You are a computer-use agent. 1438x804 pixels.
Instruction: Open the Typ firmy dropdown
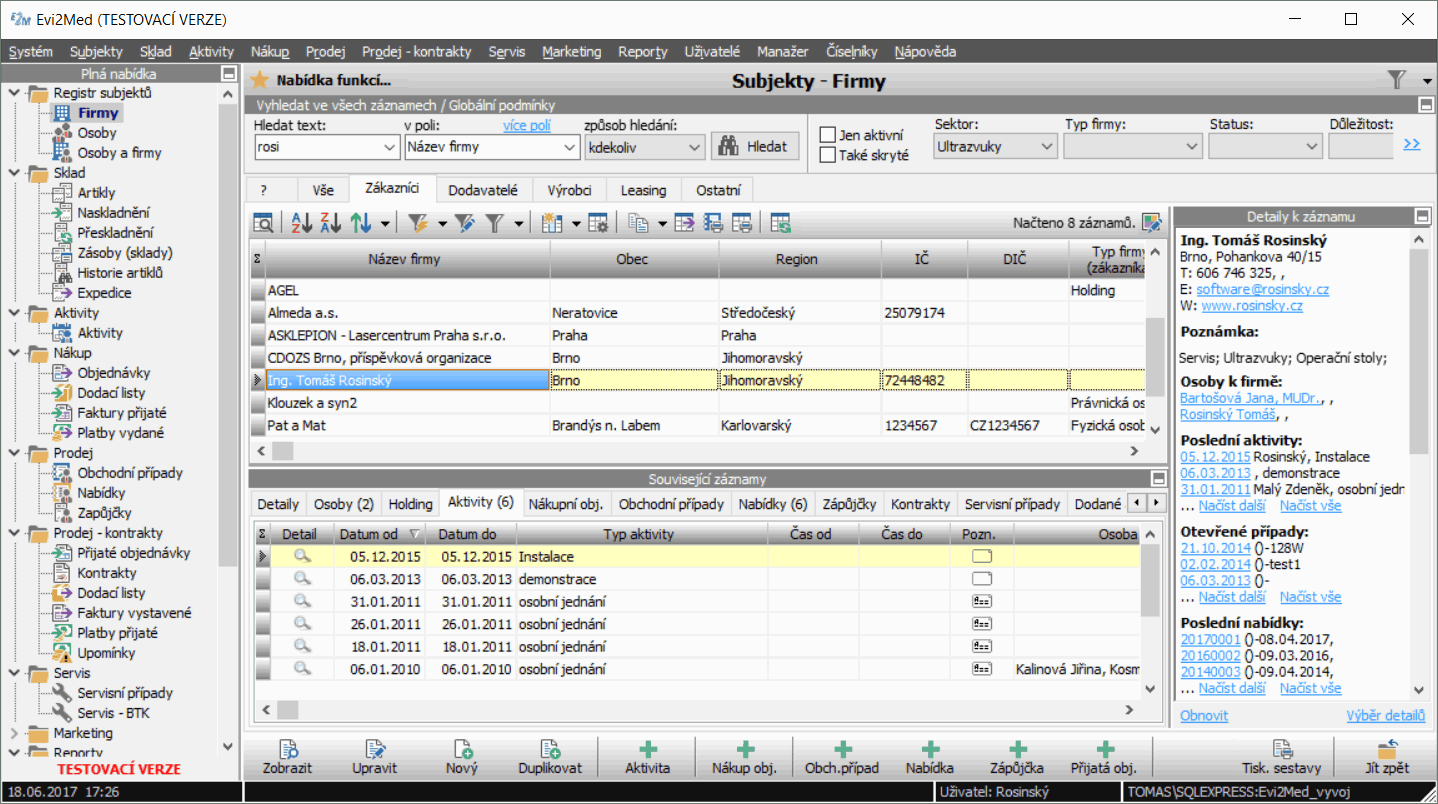1191,146
